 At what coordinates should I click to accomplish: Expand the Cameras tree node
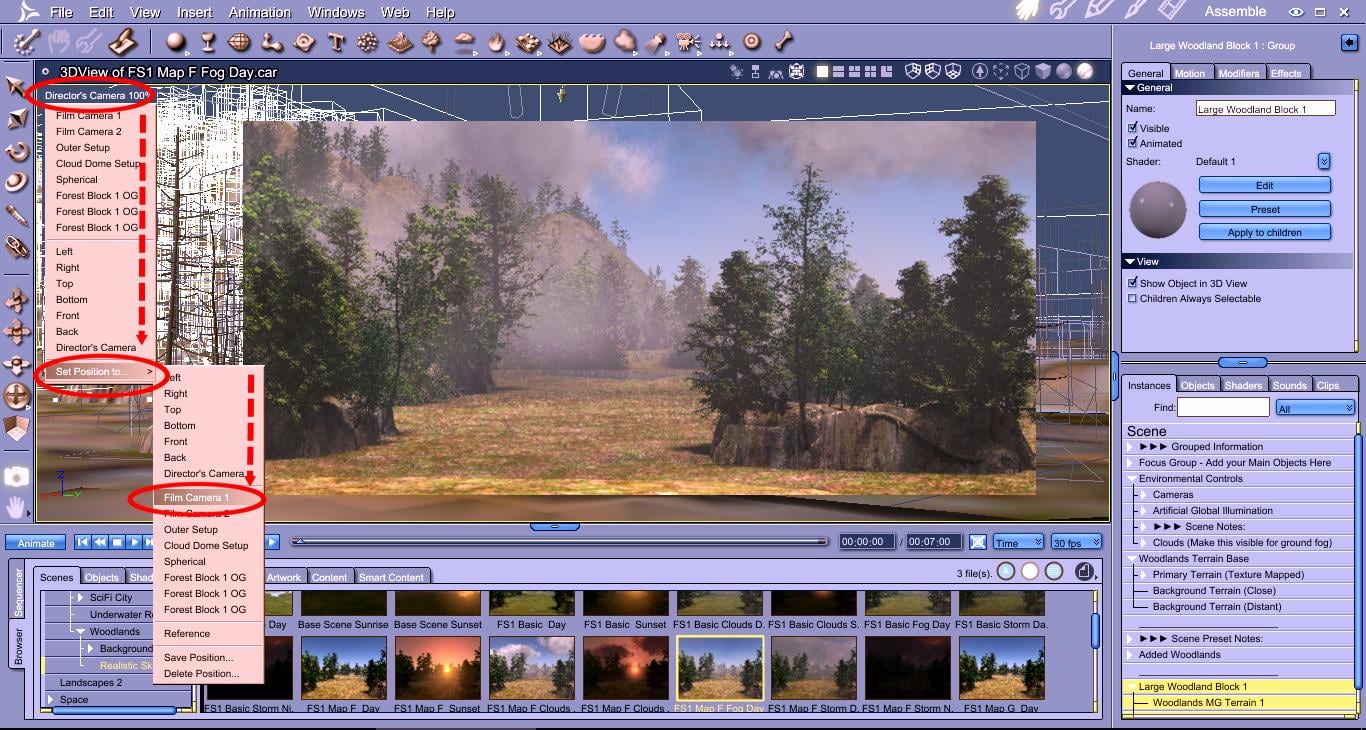click(x=1144, y=495)
